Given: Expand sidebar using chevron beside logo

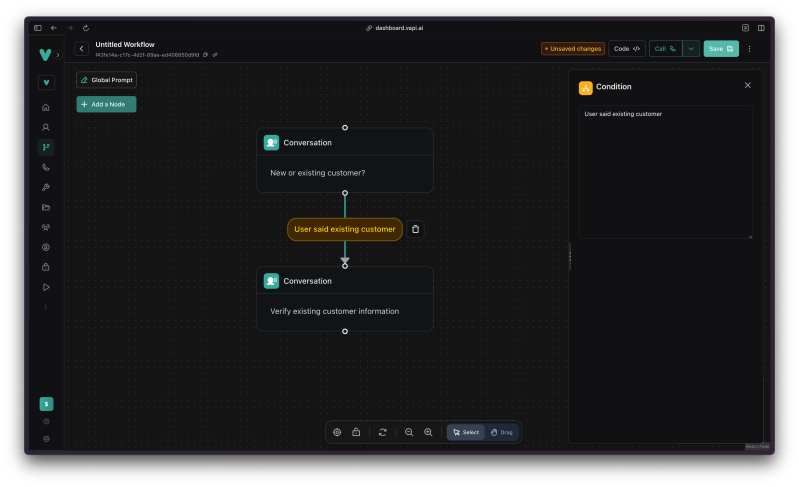Looking at the screenshot, I should click(x=58, y=55).
